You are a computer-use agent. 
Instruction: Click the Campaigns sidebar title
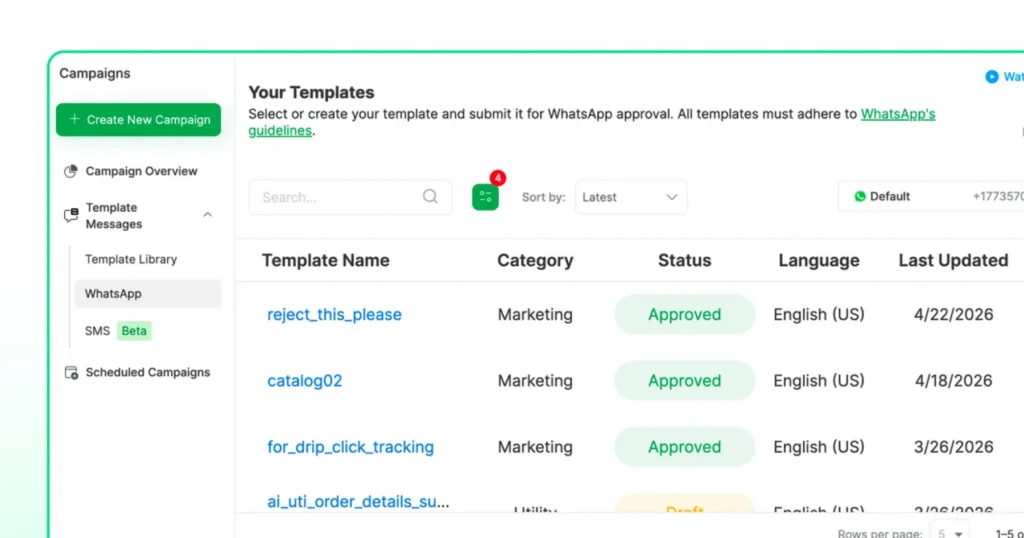click(95, 73)
